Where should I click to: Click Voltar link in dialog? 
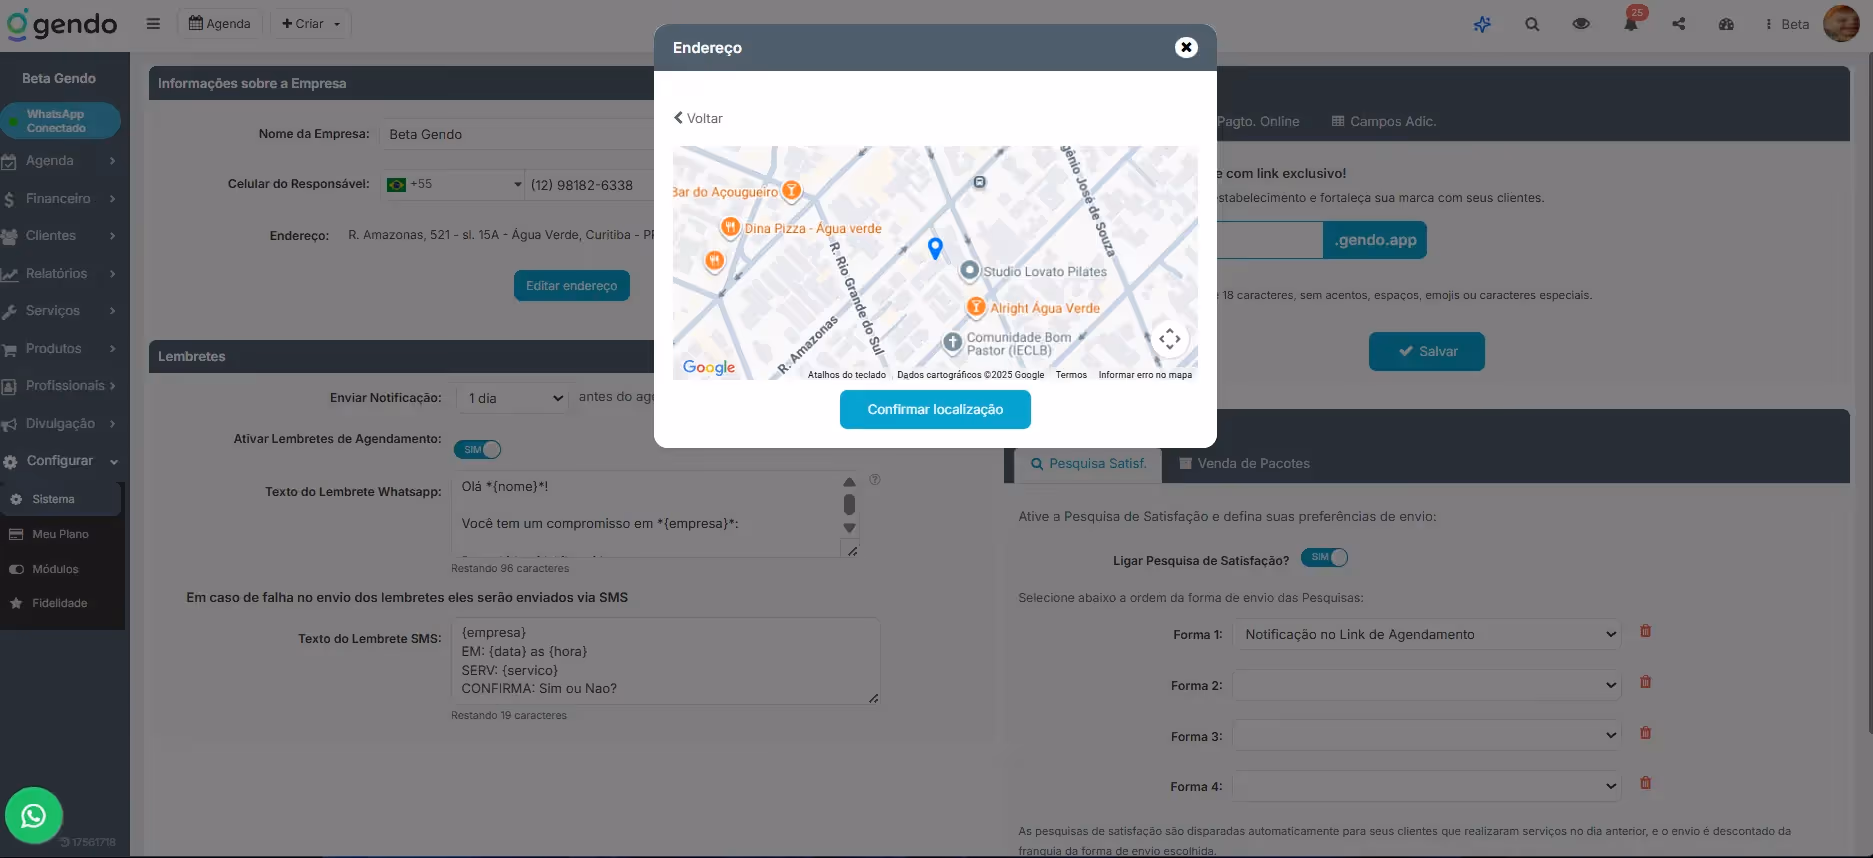coord(698,118)
